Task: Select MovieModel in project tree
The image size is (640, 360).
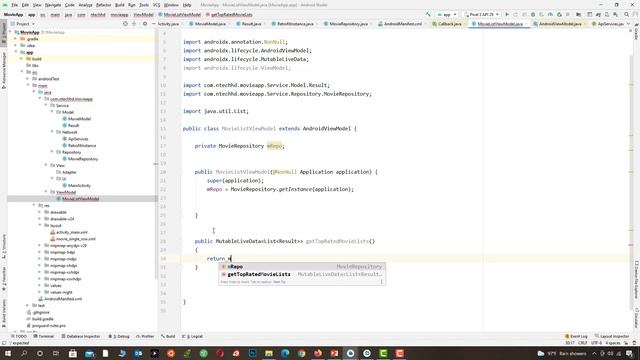Action: 76,119
